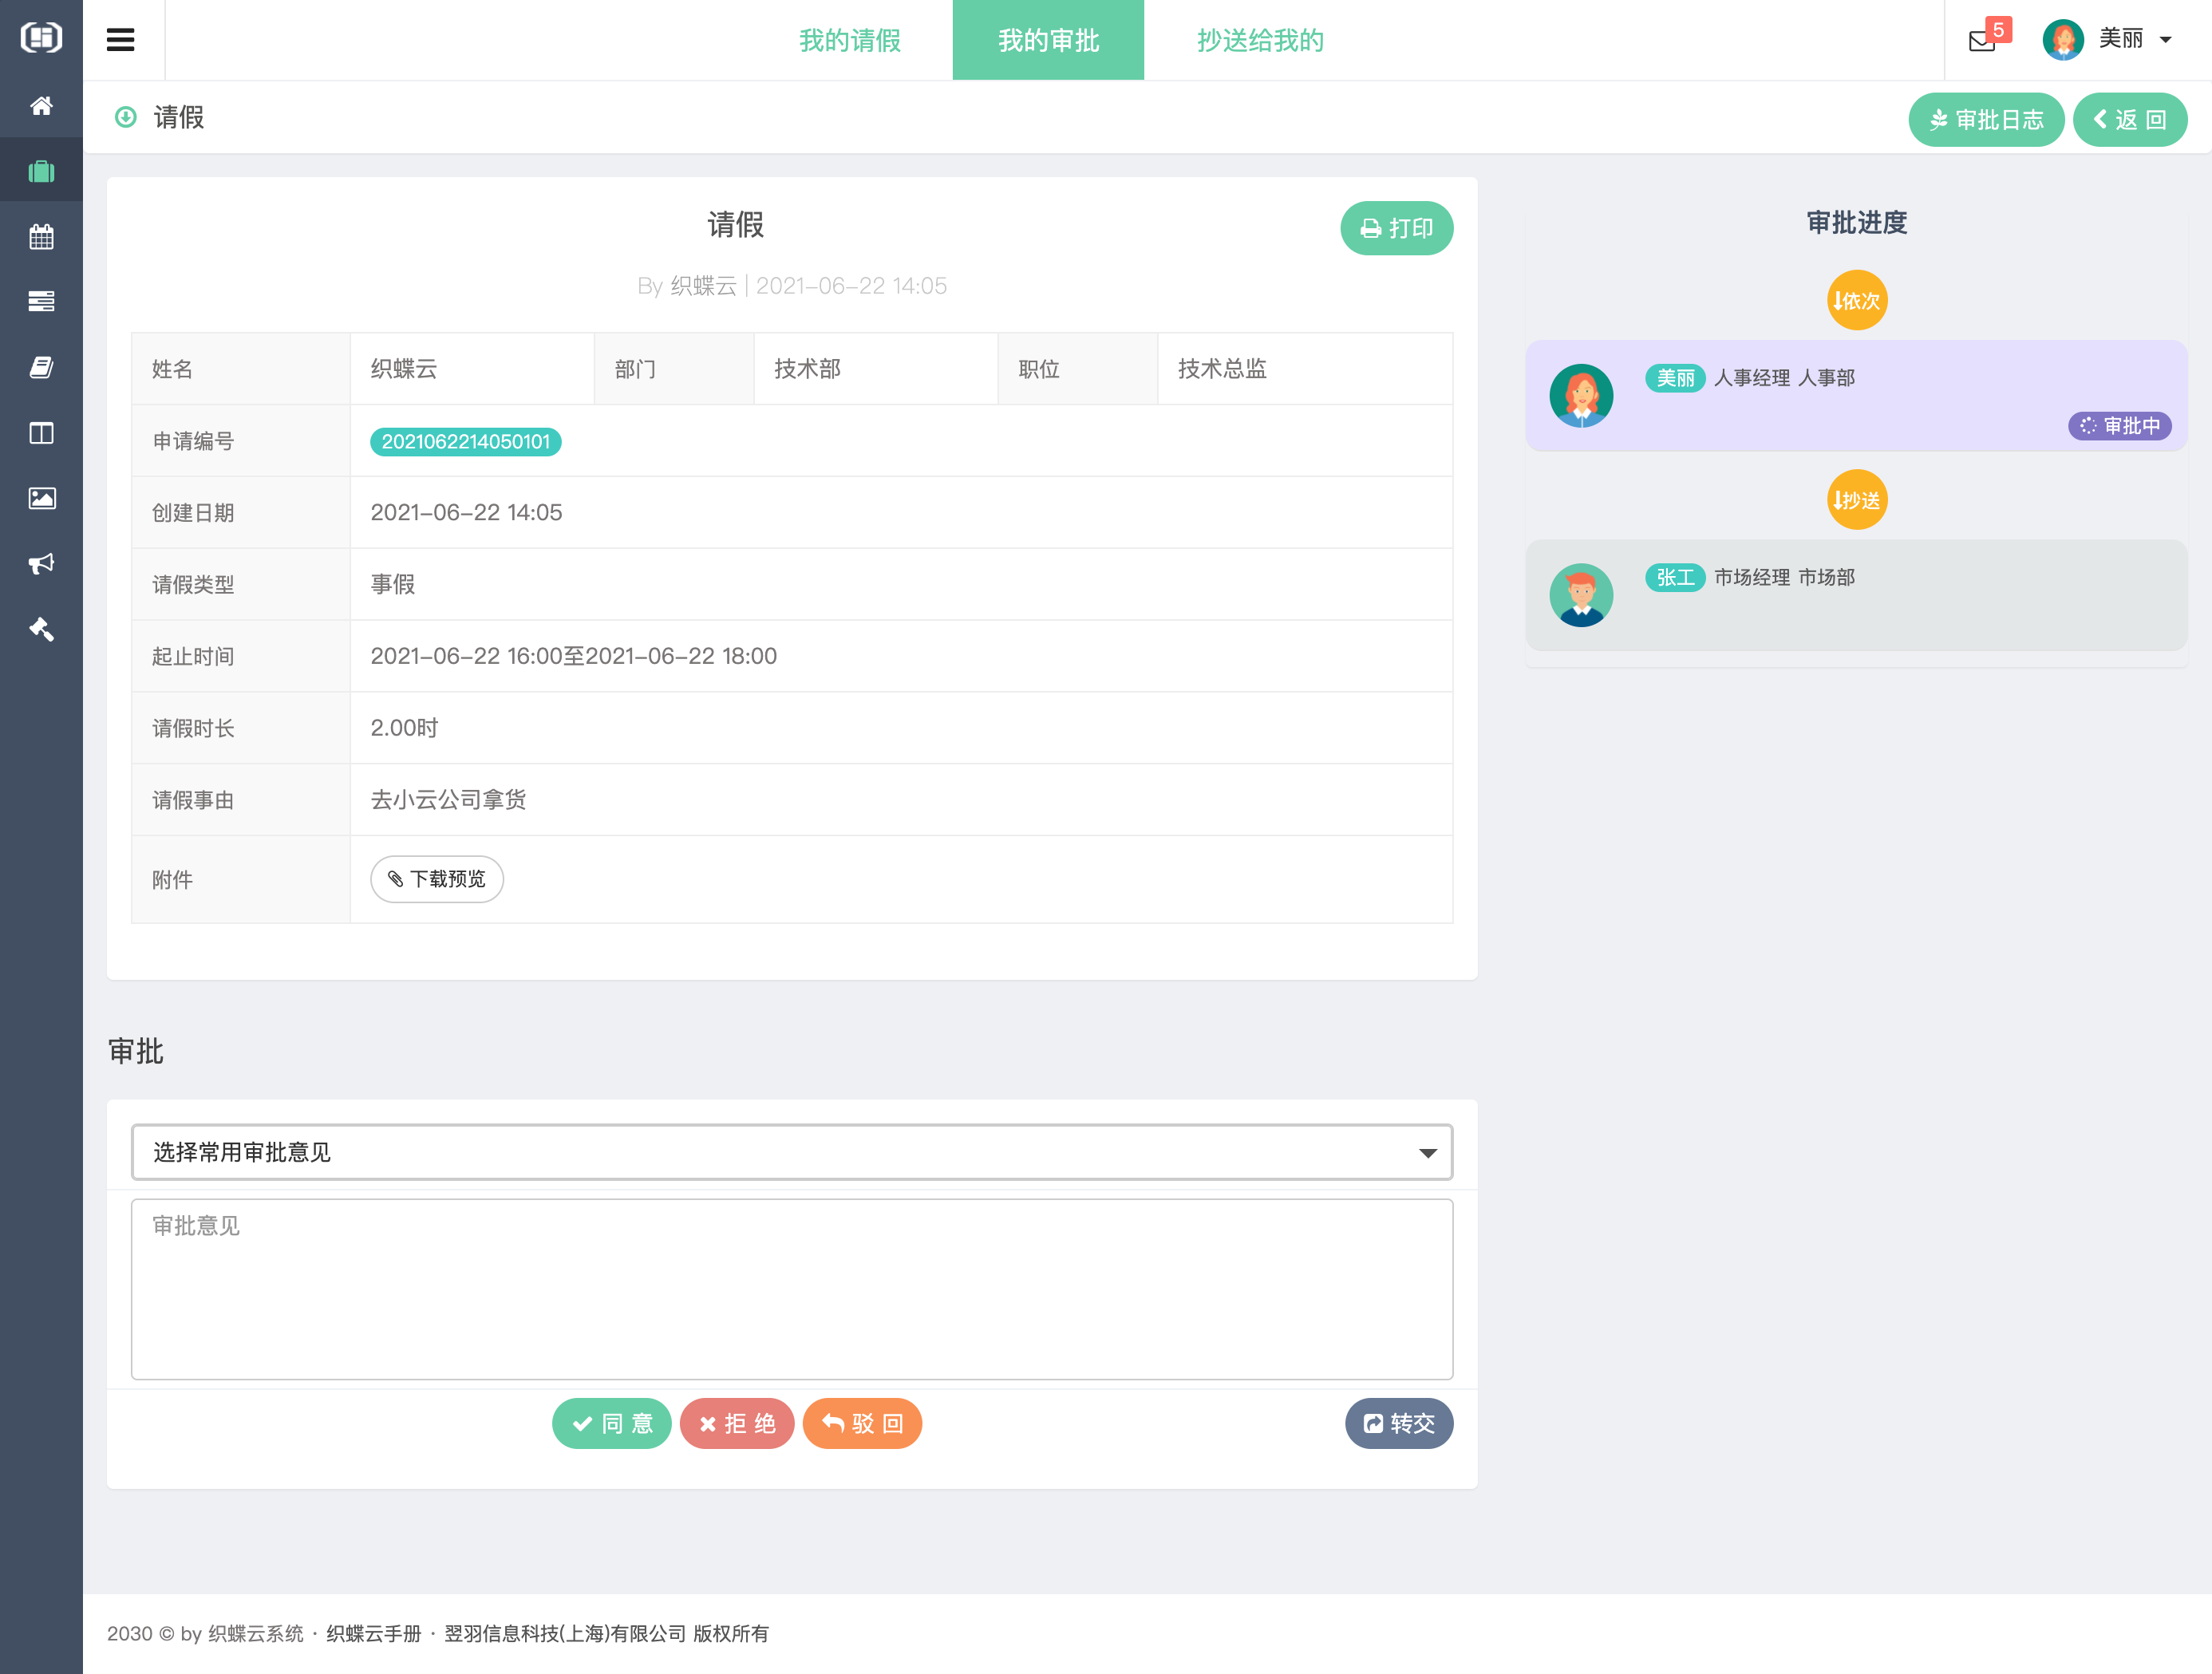Screen dimensions: 2212x1674
Task: Open the mail notifications icon
Action: coord(1981,41)
